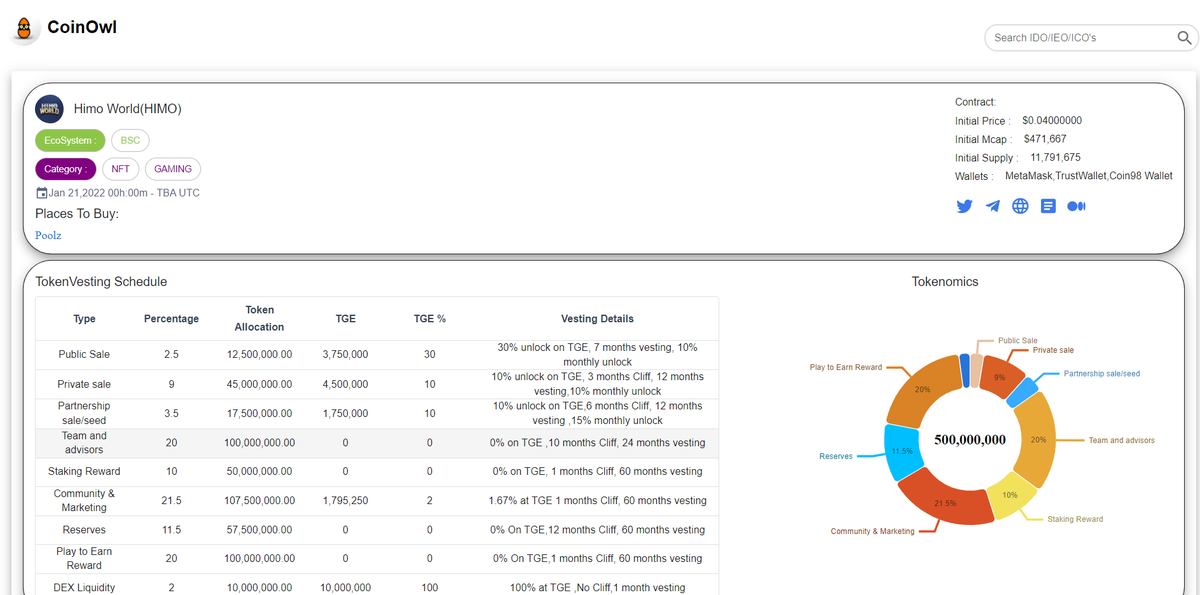This screenshot has height=595, width=1200.
Task: Click the Private sale 9% chart slice
Action: [1002, 376]
